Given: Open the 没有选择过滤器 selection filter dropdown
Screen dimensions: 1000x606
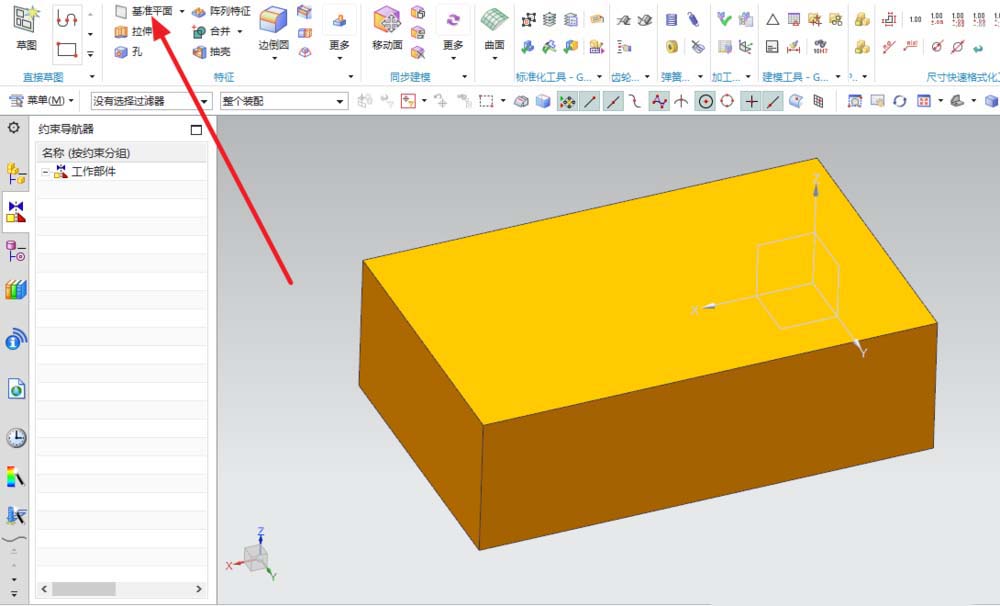Looking at the screenshot, I should (x=151, y=101).
